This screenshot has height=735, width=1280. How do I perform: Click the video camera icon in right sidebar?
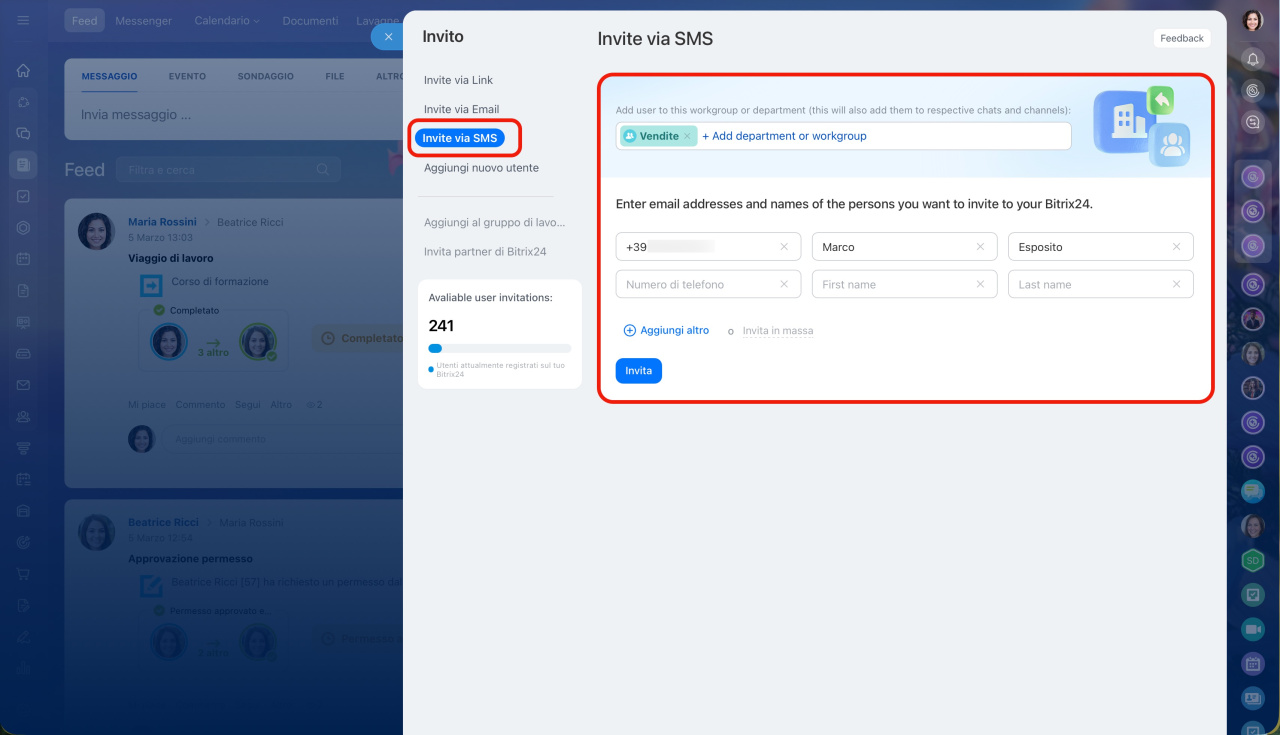pos(1252,629)
